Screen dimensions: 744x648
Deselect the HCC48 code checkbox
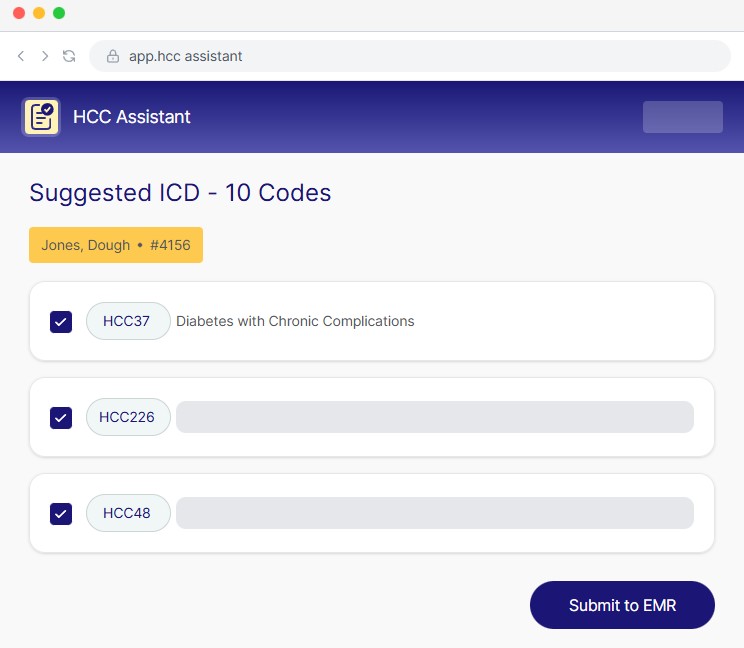pos(61,513)
